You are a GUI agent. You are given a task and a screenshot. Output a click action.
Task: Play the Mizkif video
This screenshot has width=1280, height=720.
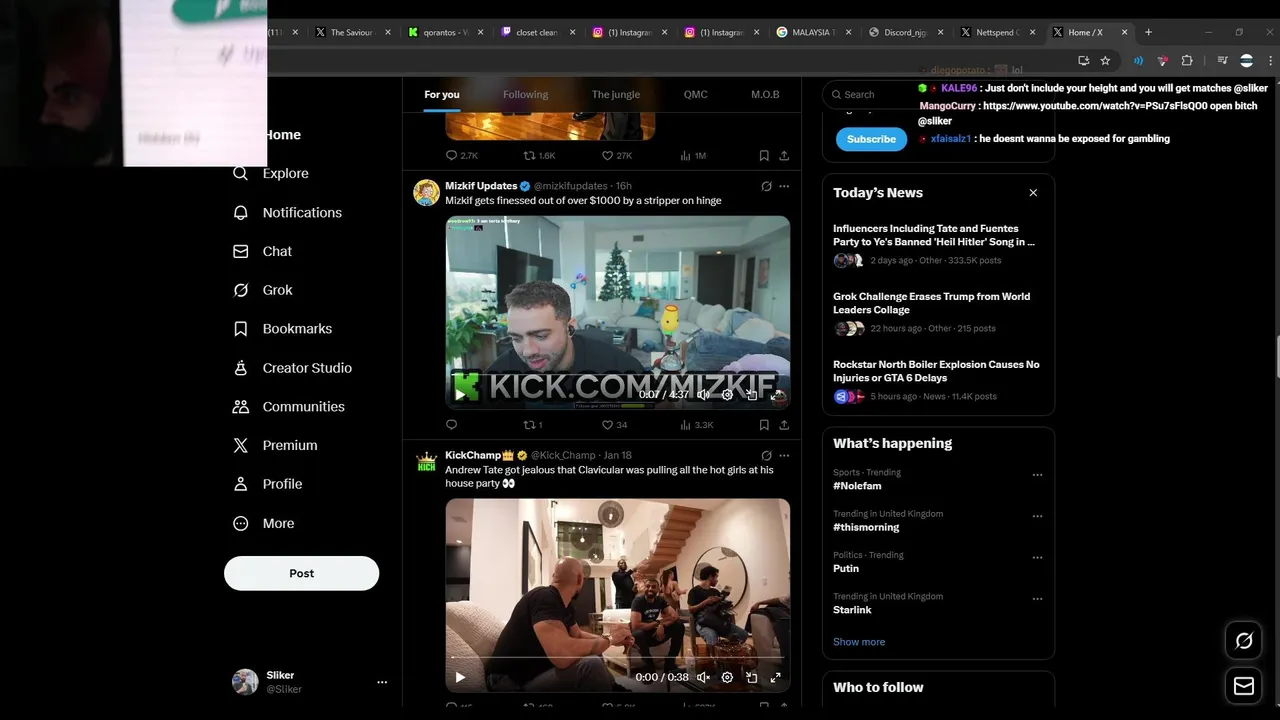pyautogui.click(x=460, y=395)
